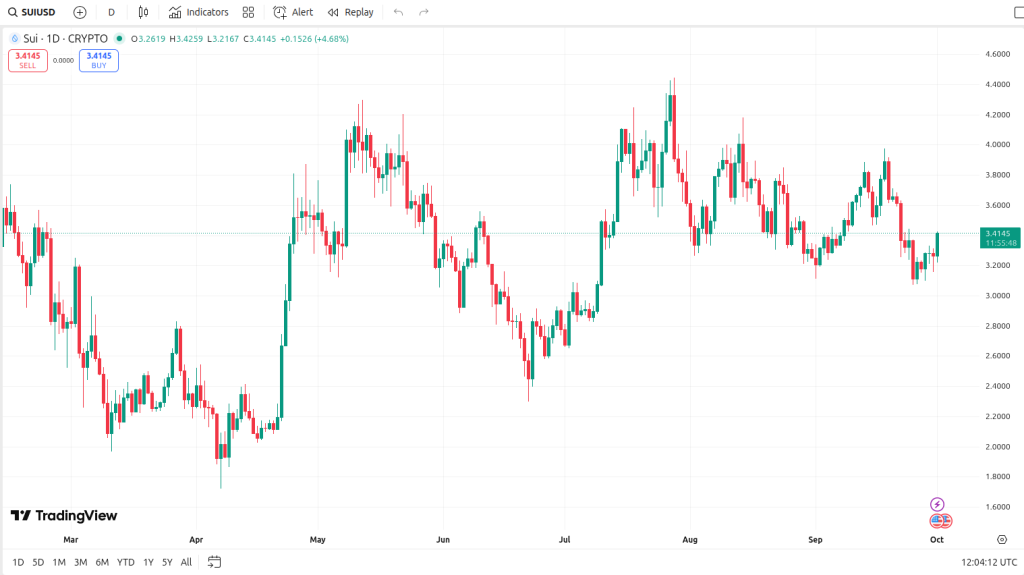Image resolution: width=1024 pixels, height=575 pixels.
Task: Click the undo arrow
Action: pyautogui.click(x=398, y=12)
